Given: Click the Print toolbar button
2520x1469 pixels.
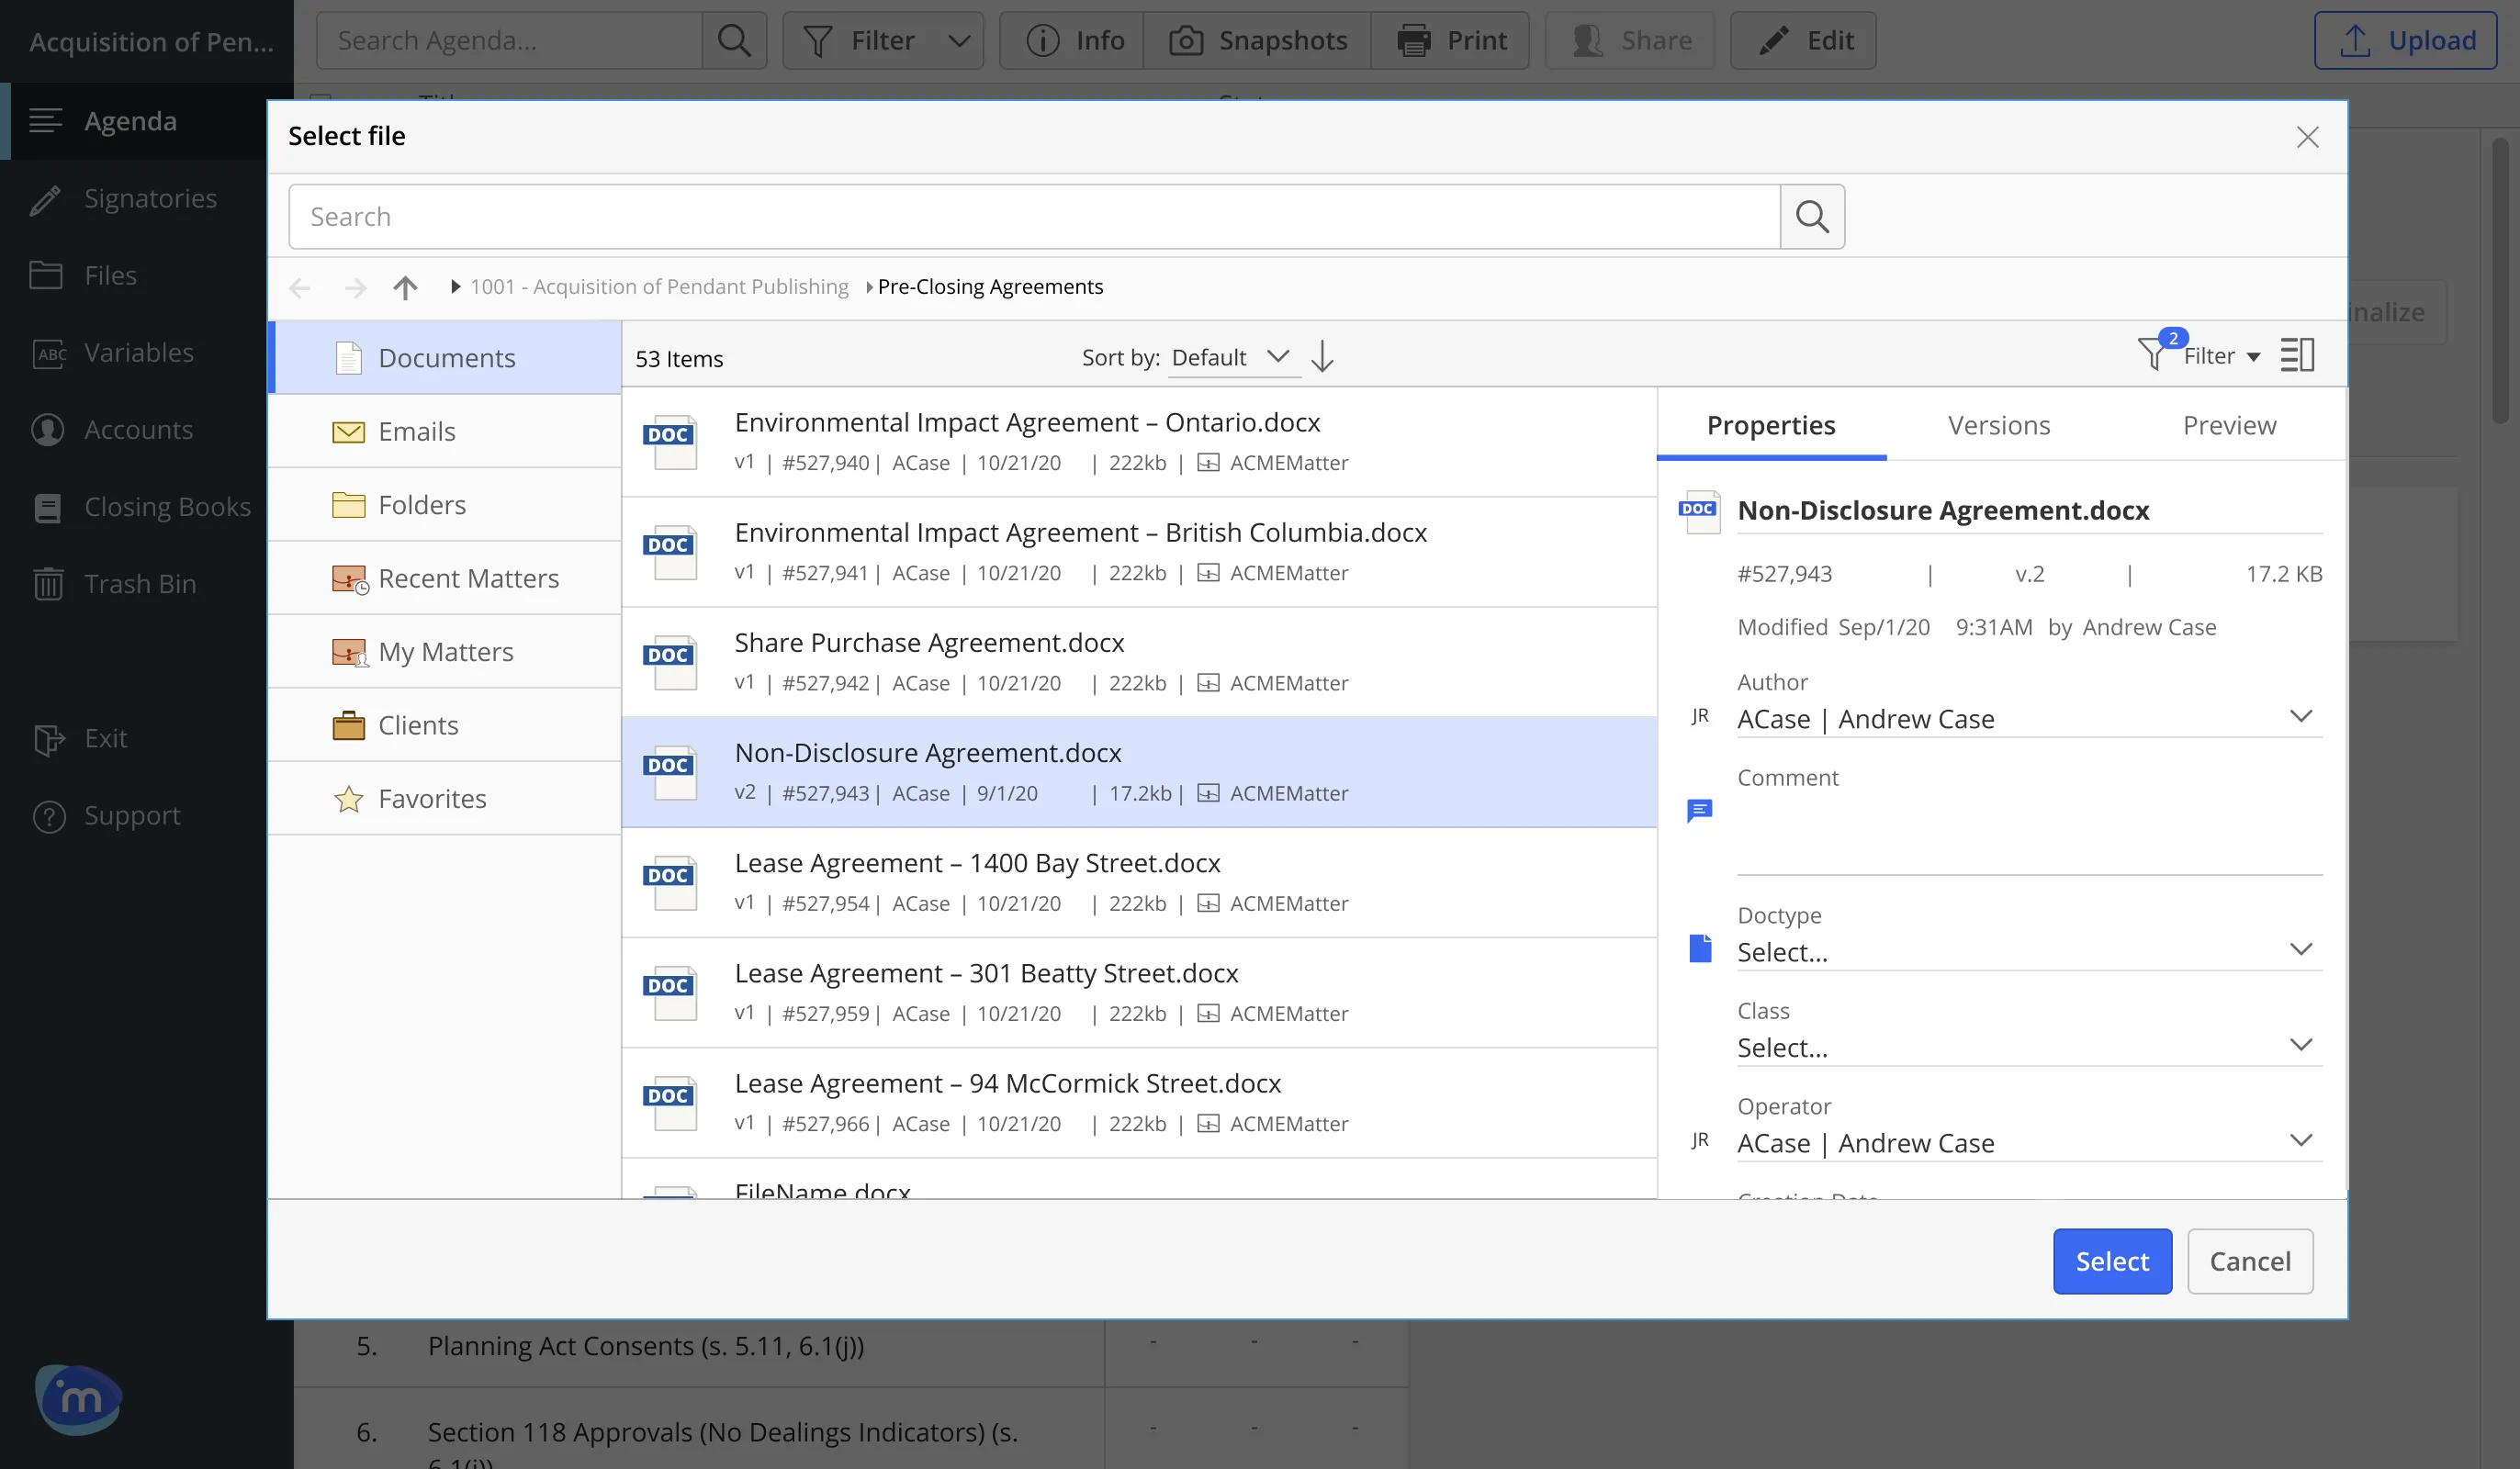Looking at the screenshot, I should (1450, 40).
